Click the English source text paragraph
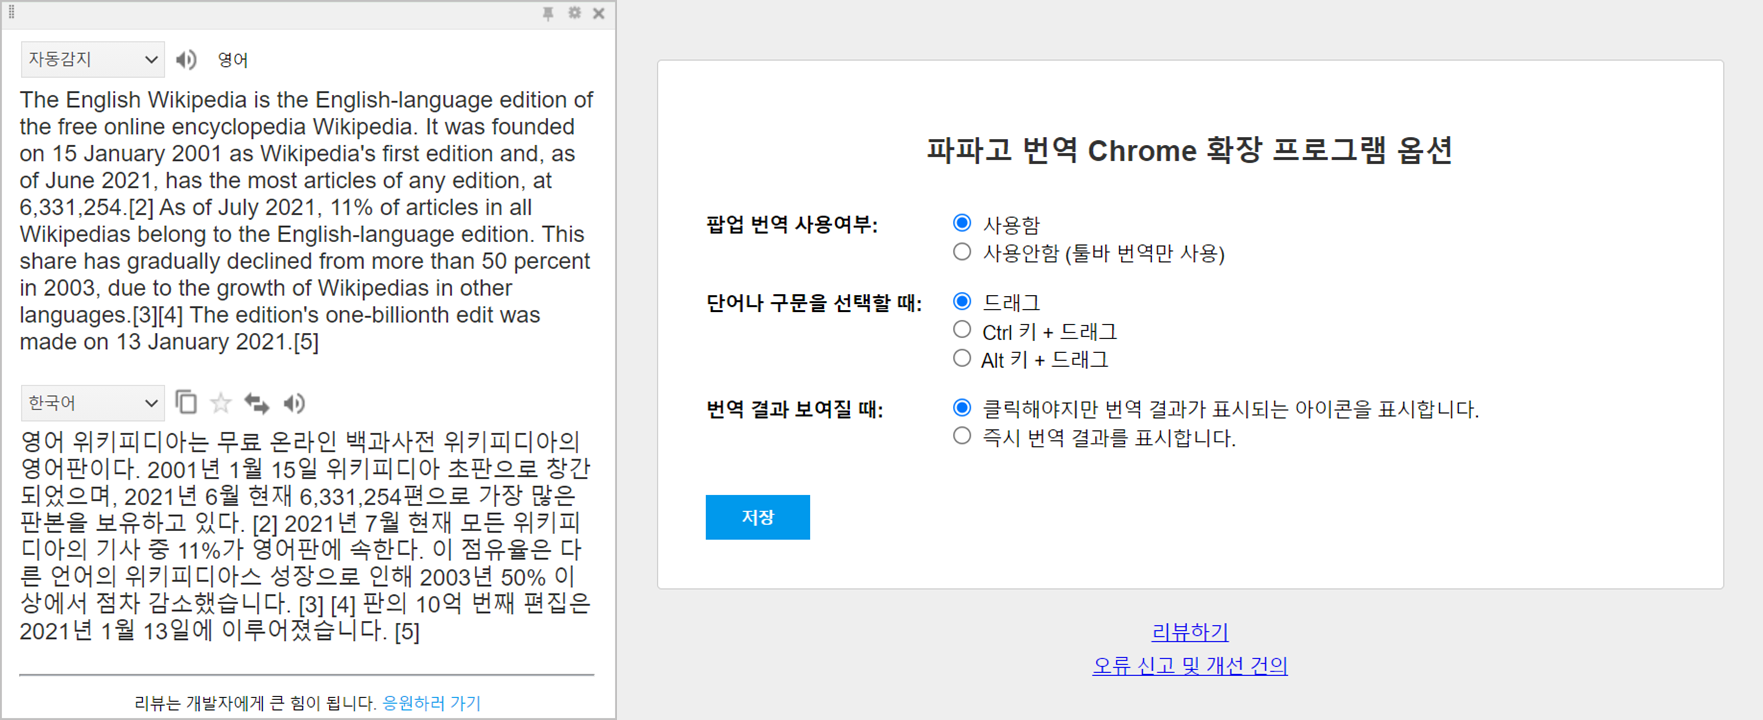 click(x=306, y=220)
